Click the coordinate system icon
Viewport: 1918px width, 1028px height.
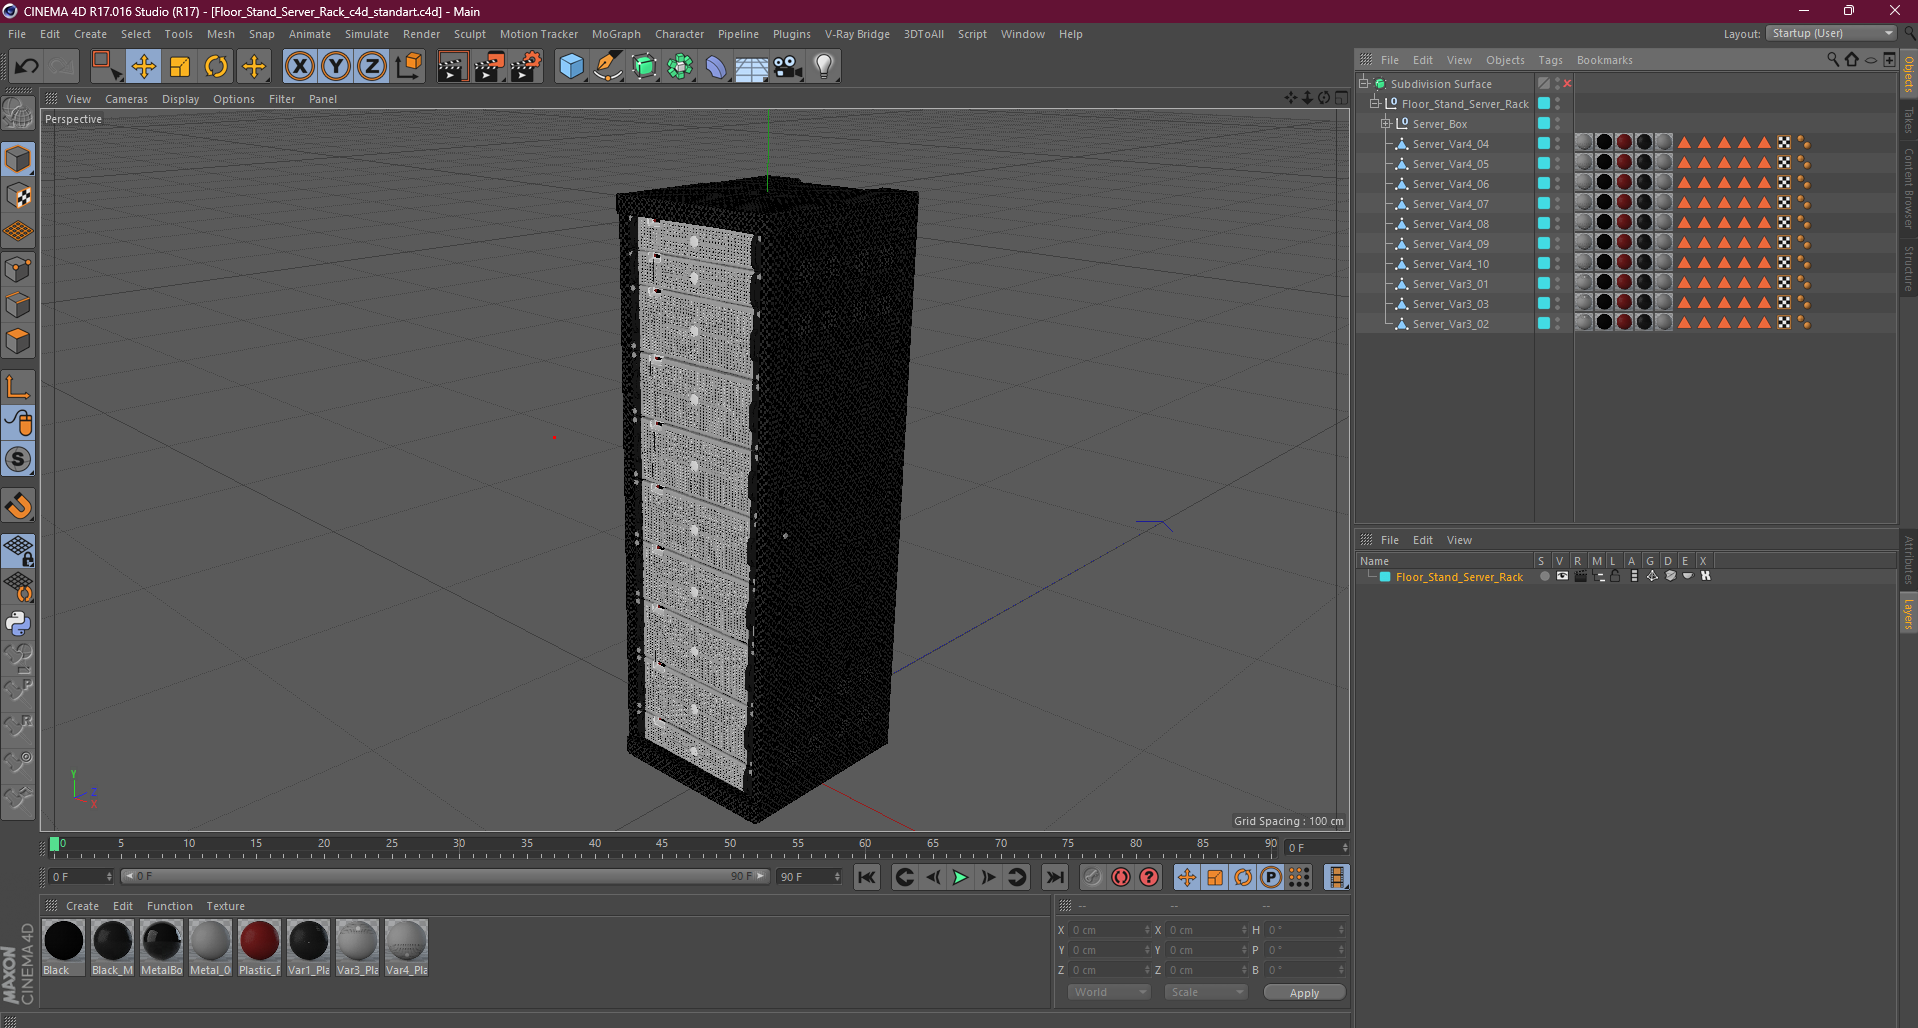tap(409, 66)
